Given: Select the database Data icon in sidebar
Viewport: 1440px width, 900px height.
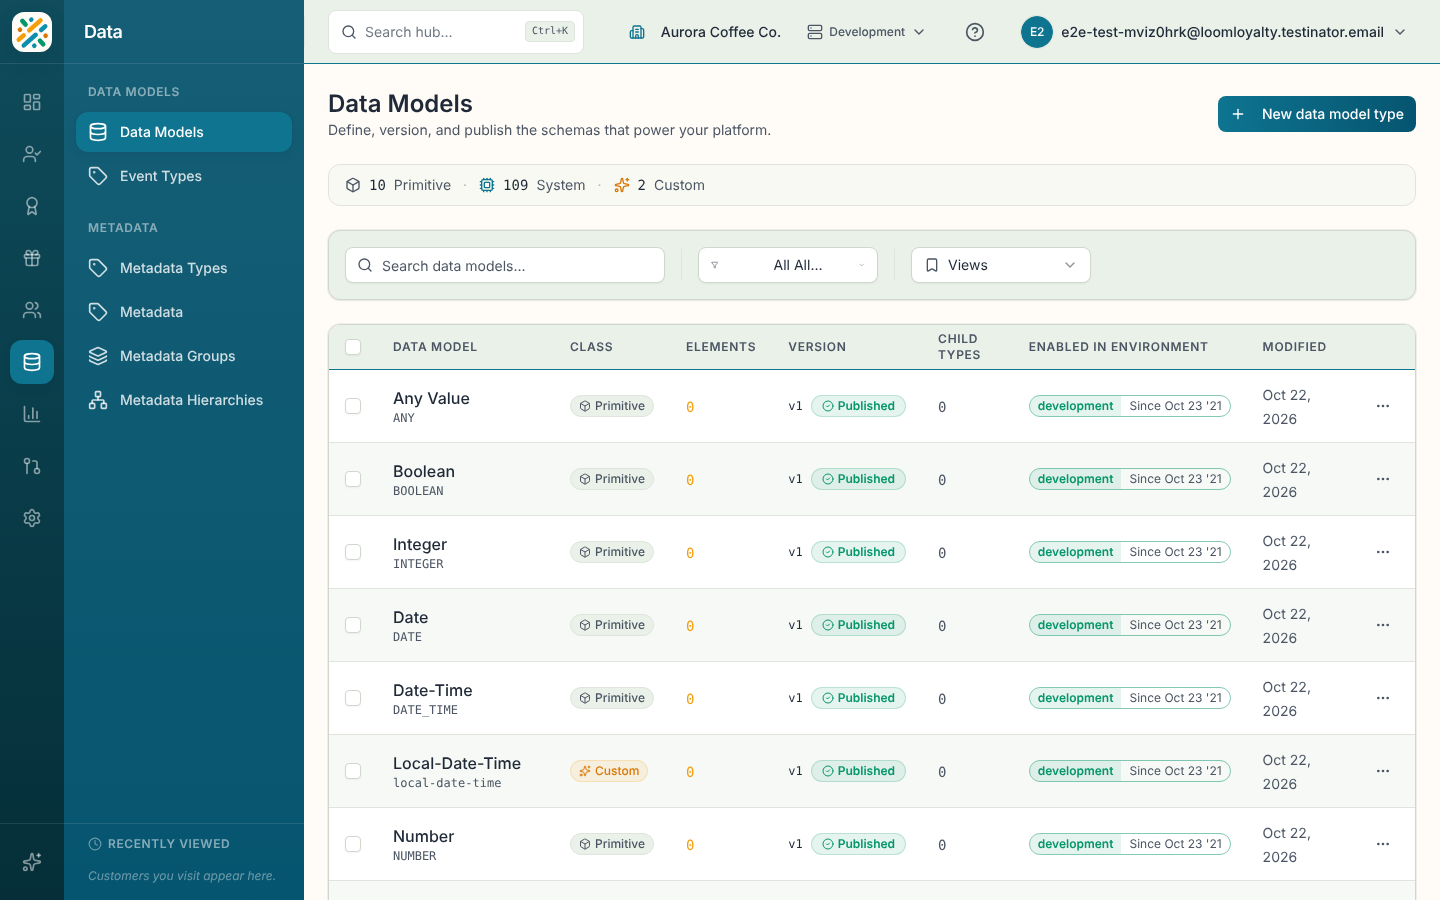Looking at the screenshot, I should [x=32, y=362].
